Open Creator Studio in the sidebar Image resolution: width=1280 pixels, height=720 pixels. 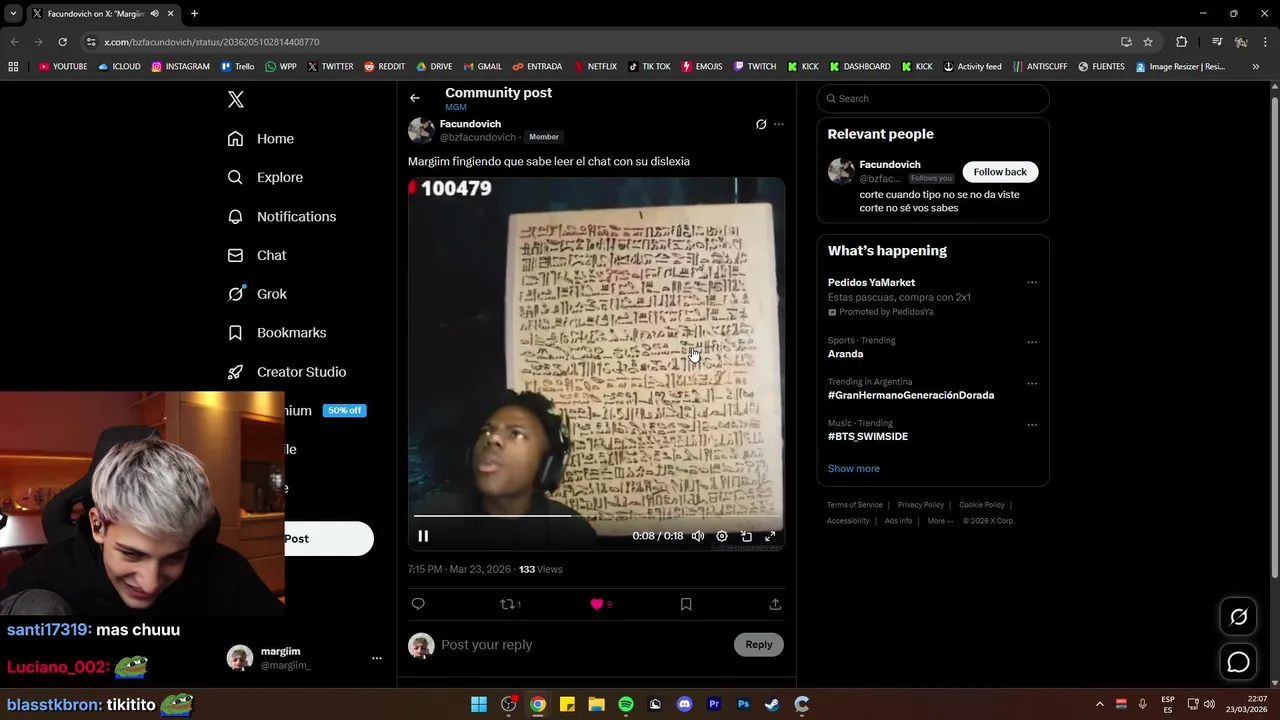287,371
